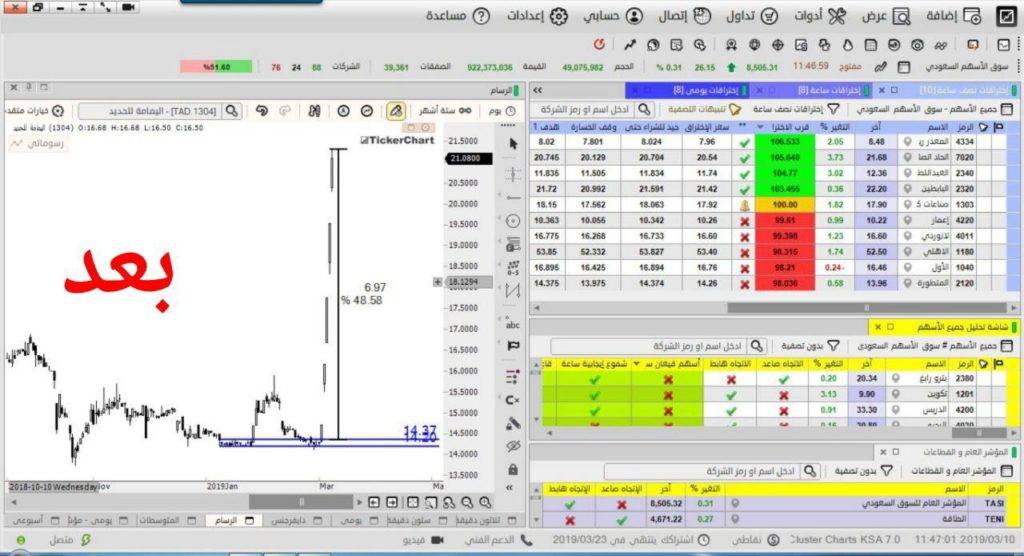The height and width of the screenshot is (556, 1024).
Task: Toggle the highlighted drawing pencil button
Action: point(396,111)
